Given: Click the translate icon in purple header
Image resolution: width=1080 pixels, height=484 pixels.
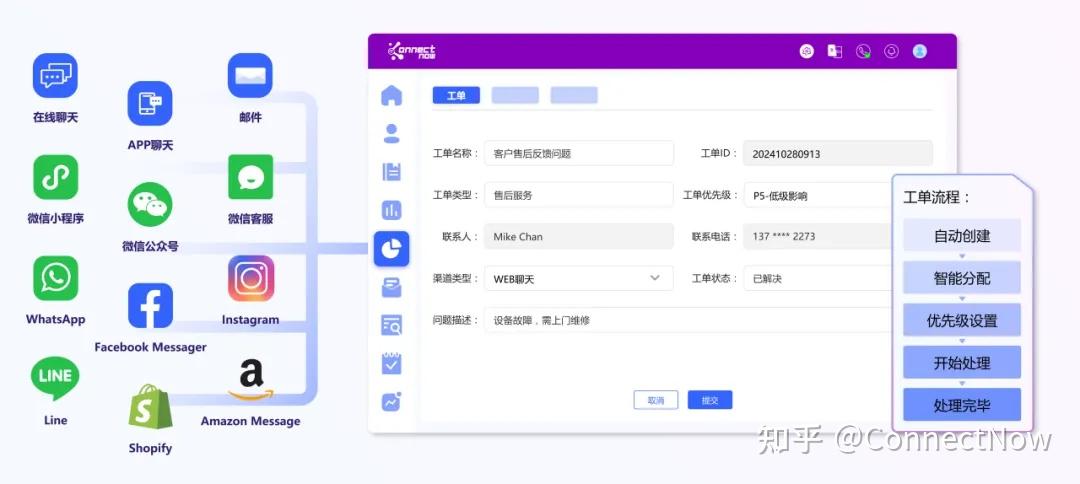Looking at the screenshot, I should [835, 51].
